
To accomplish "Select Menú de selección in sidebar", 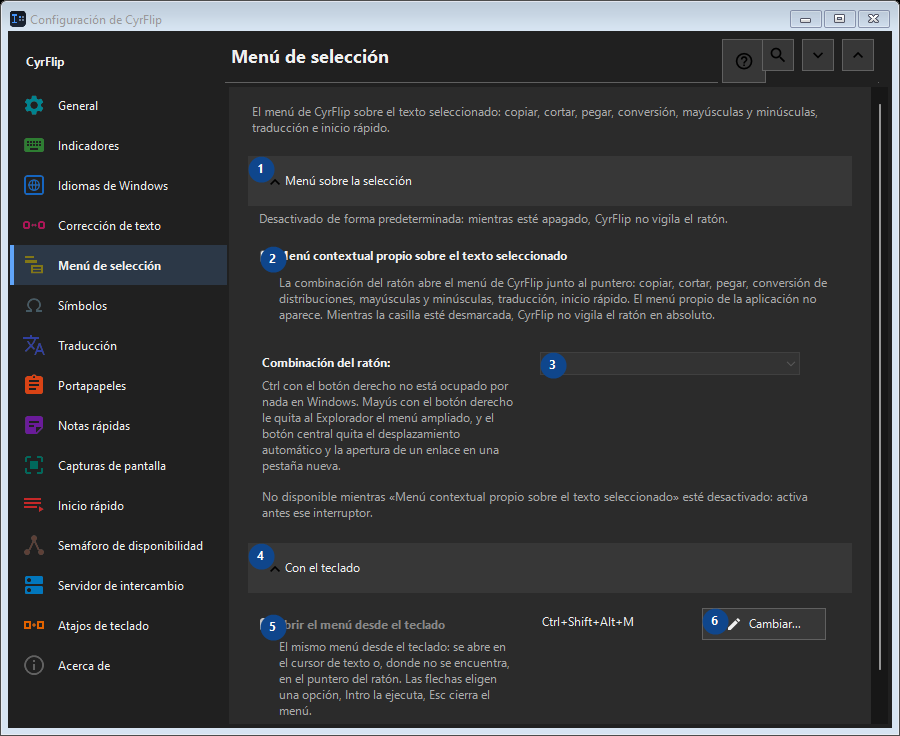I will pos(119,265).
